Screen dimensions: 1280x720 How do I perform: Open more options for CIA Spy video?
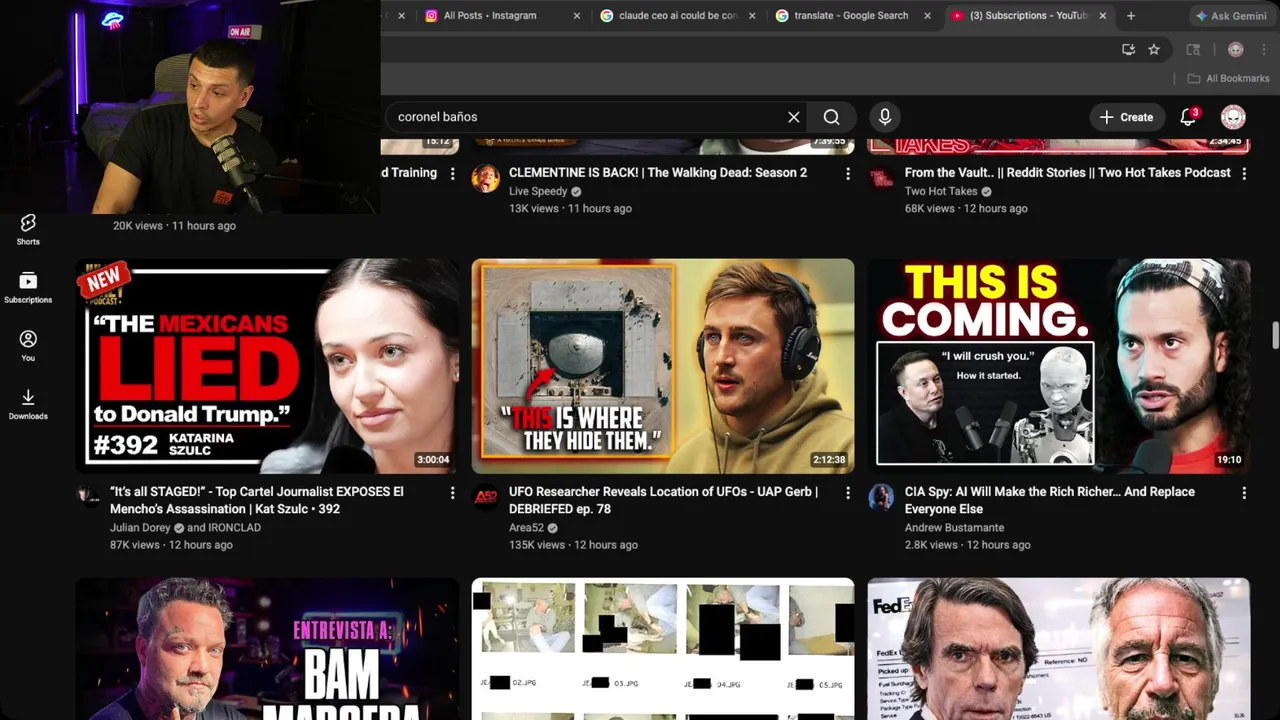1244,493
